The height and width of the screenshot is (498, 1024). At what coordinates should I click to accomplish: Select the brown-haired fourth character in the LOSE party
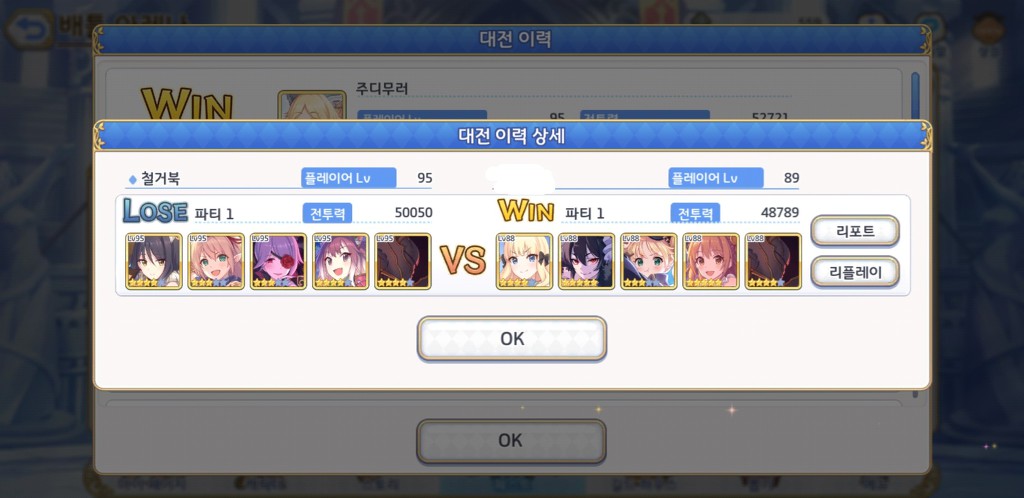click(x=340, y=261)
